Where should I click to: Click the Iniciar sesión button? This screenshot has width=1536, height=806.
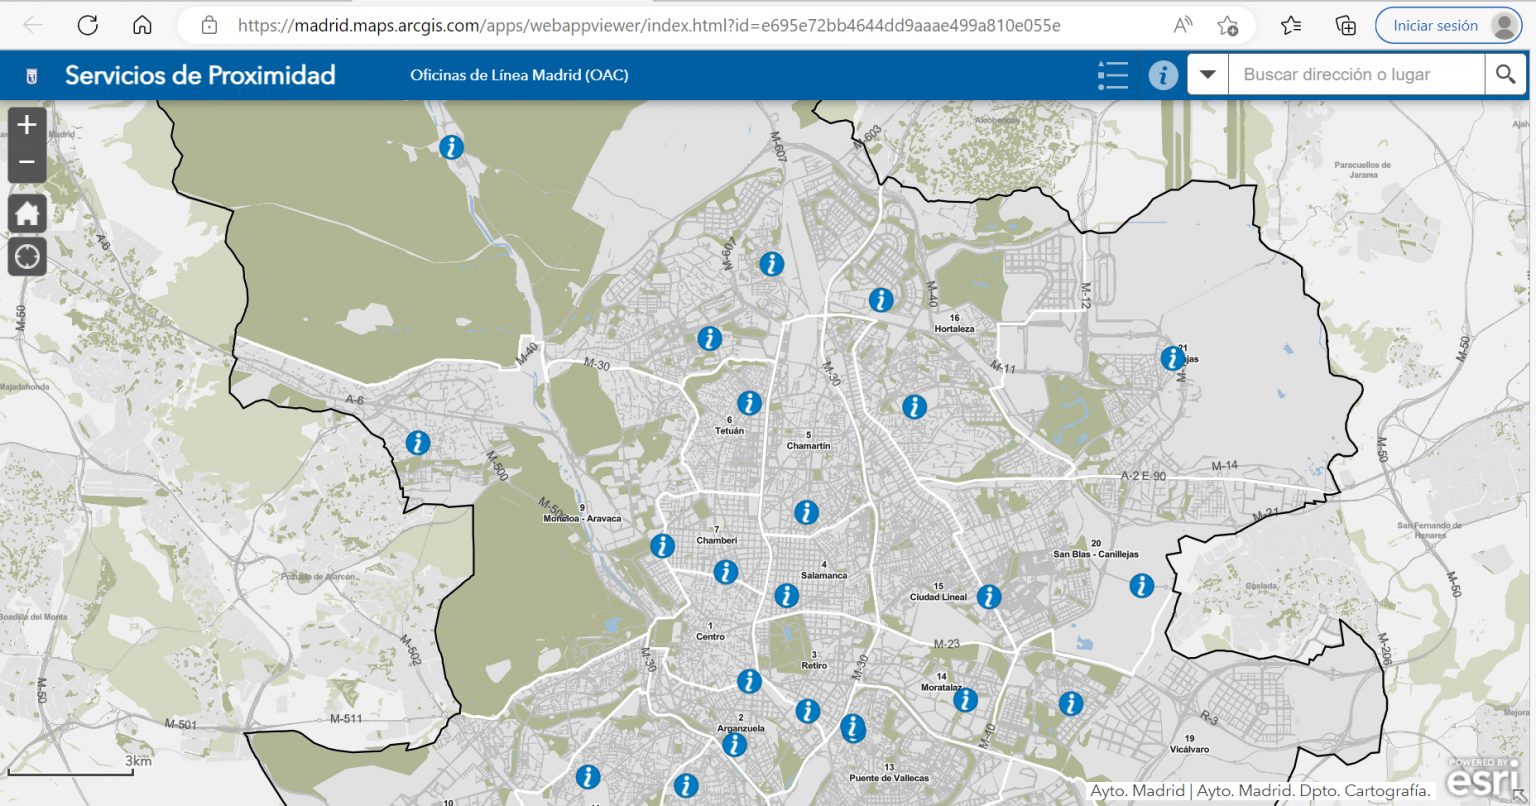1435,25
